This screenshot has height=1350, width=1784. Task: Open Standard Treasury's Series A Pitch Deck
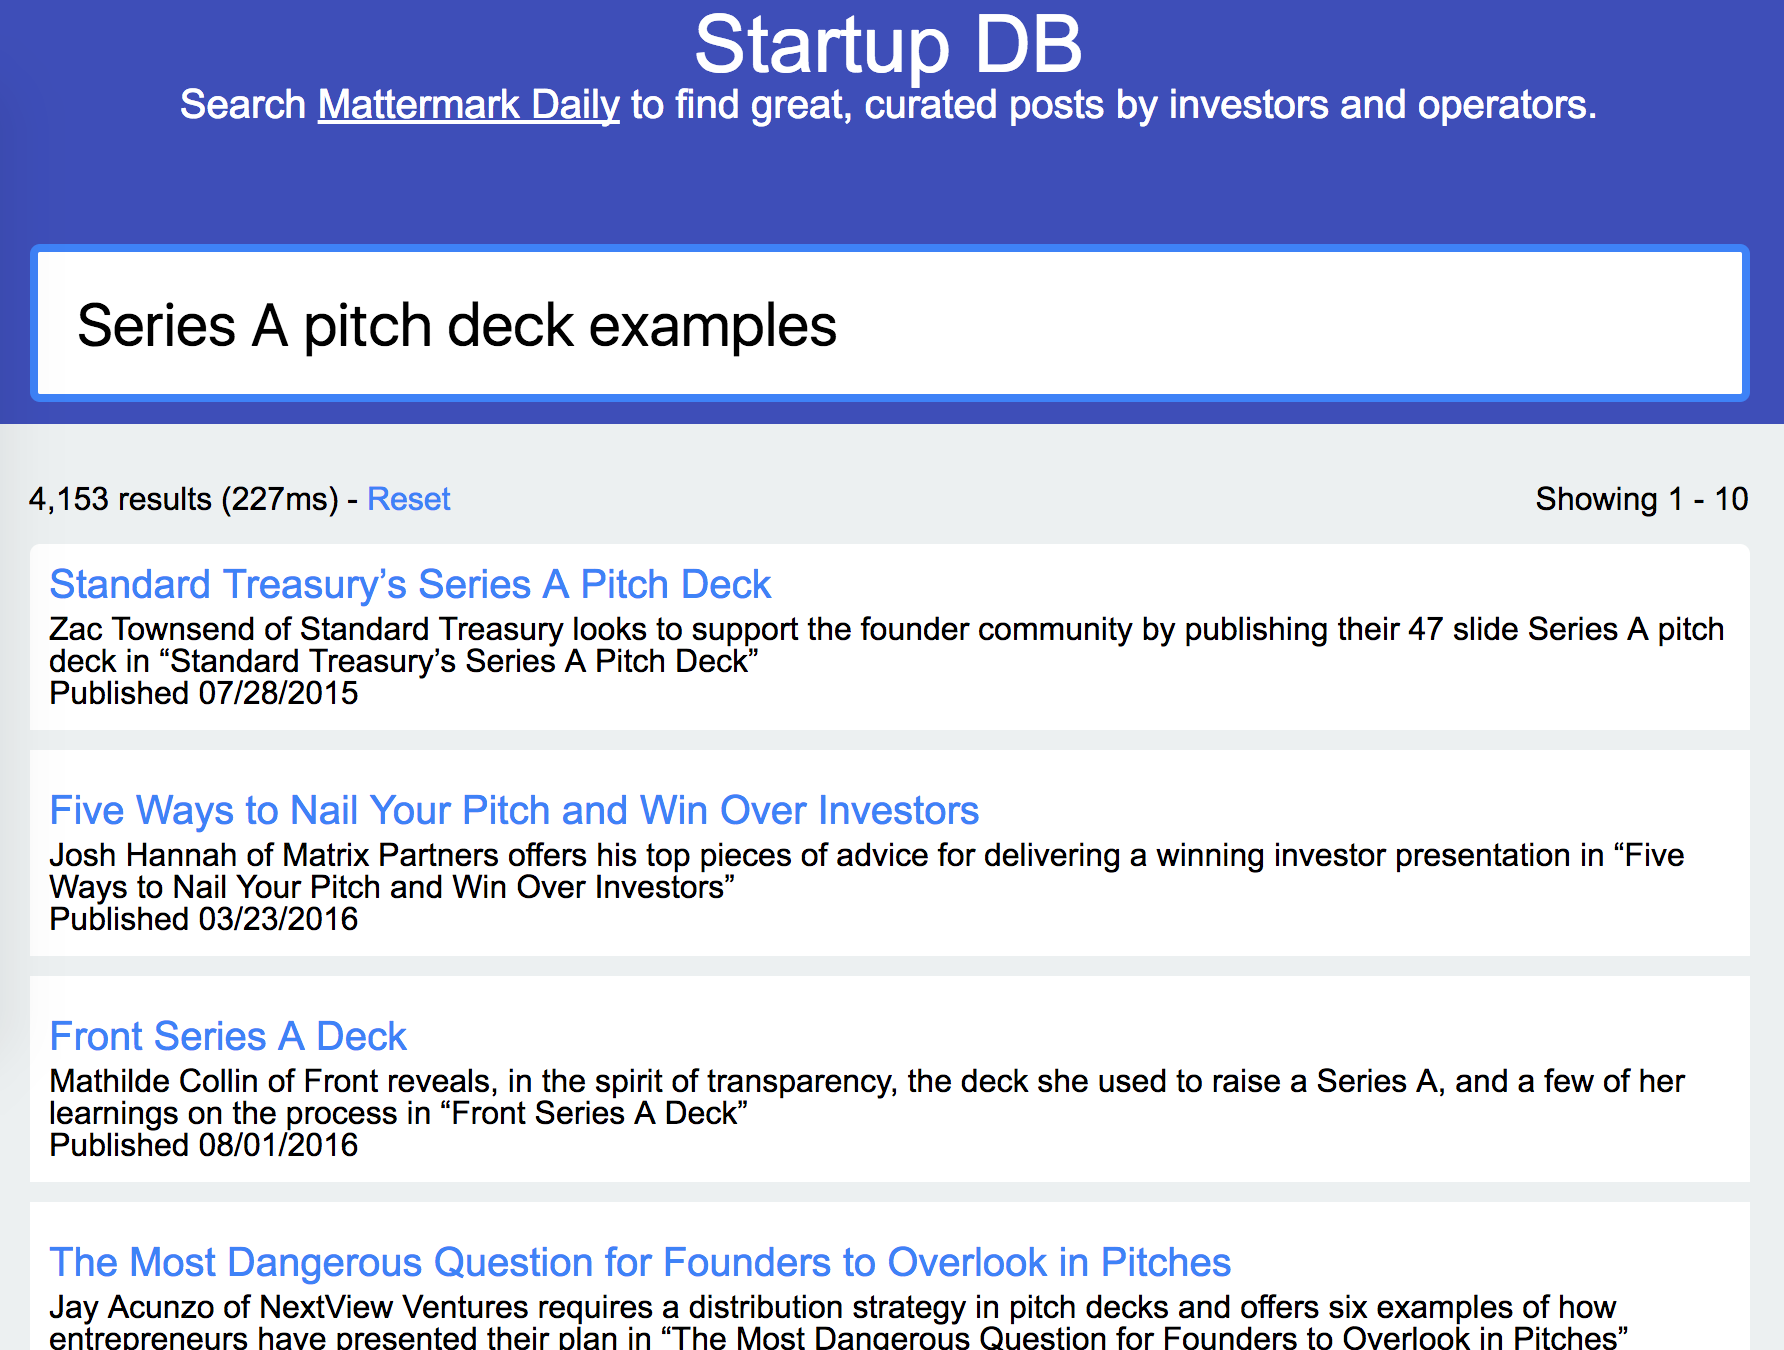410,584
